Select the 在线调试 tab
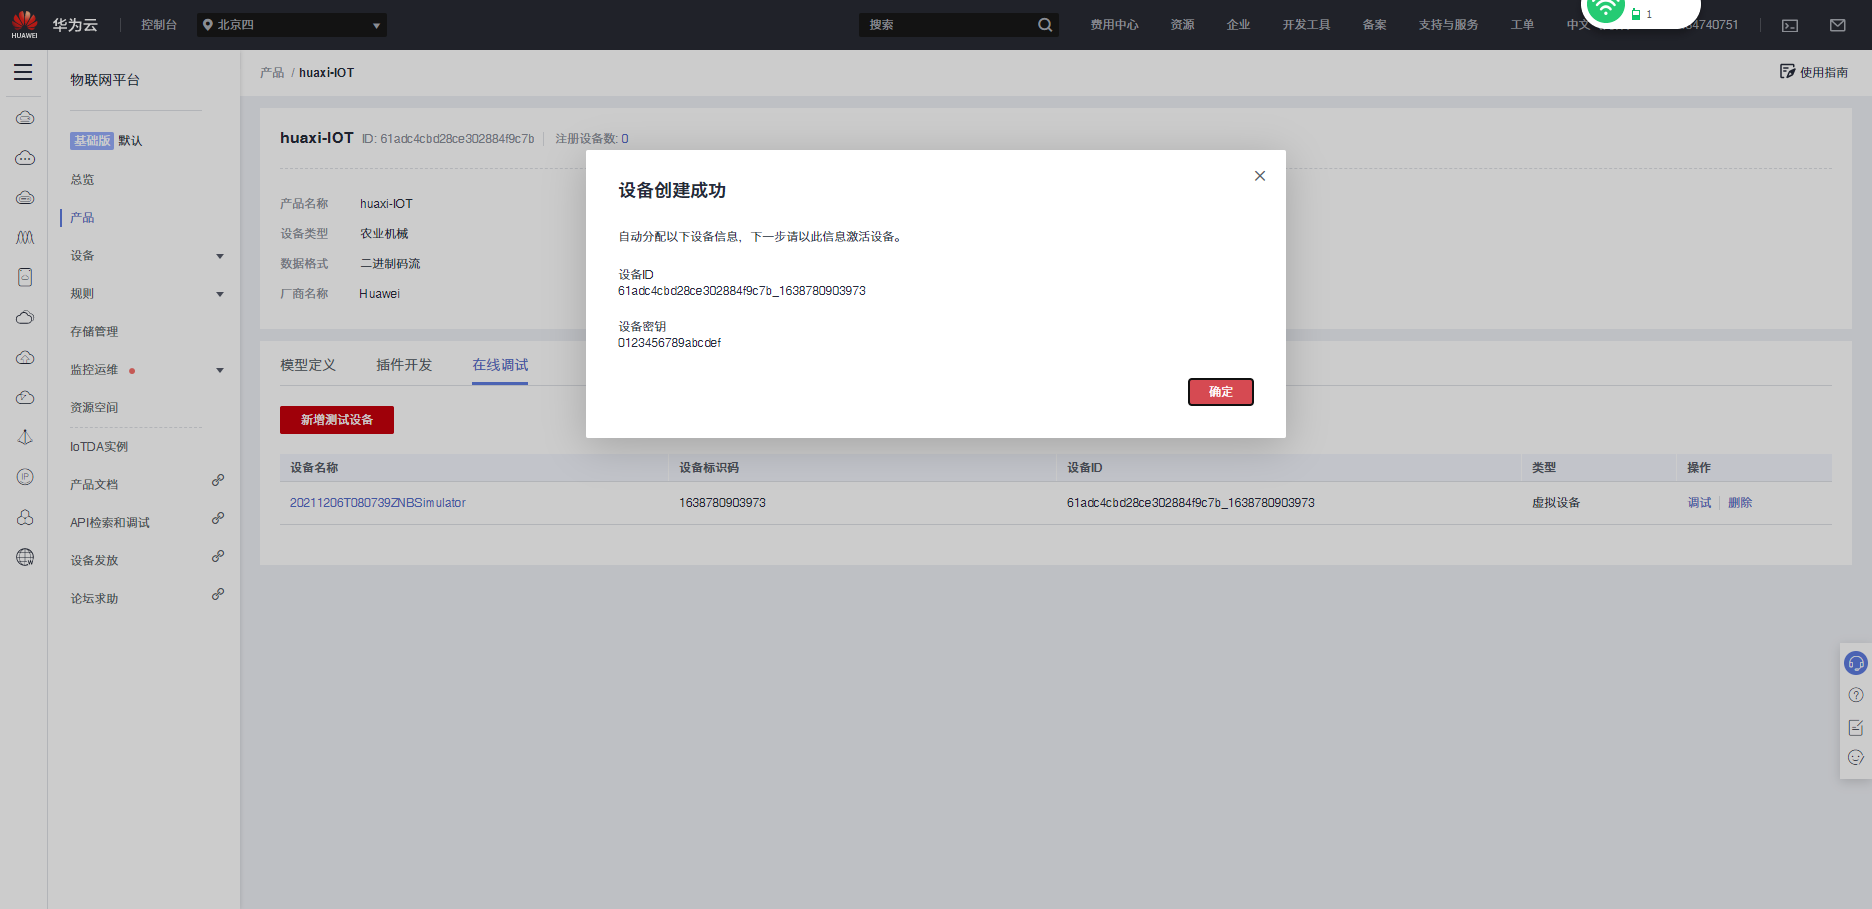Image resolution: width=1872 pixels, height=909 pixels. click(500, 365)
